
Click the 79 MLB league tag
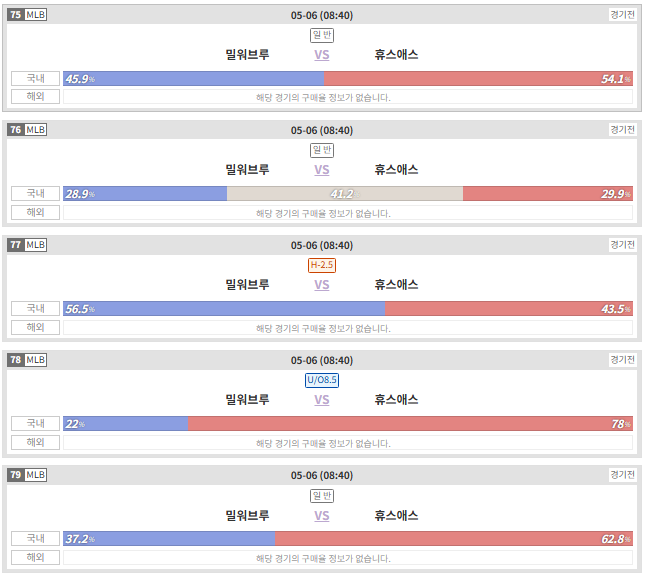[x=27, y=475]
